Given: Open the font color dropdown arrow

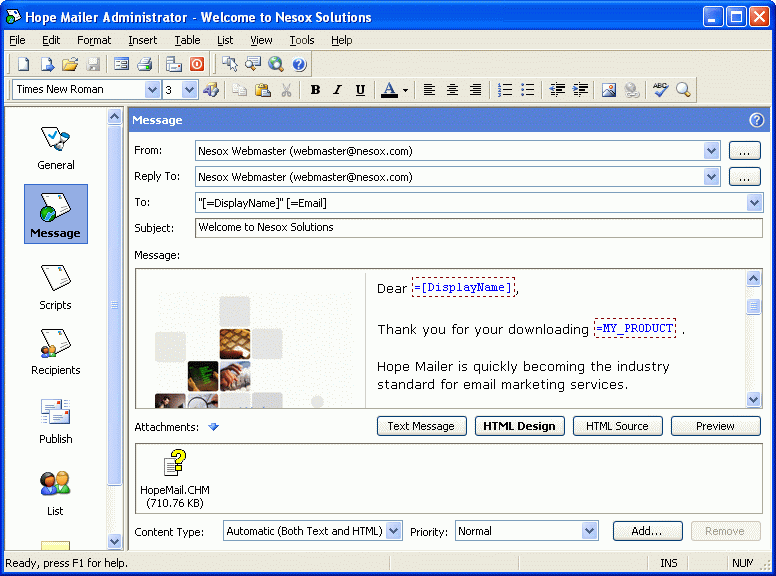Looking at the screenshot, I should pyautogui.click(x=405, y=91).
